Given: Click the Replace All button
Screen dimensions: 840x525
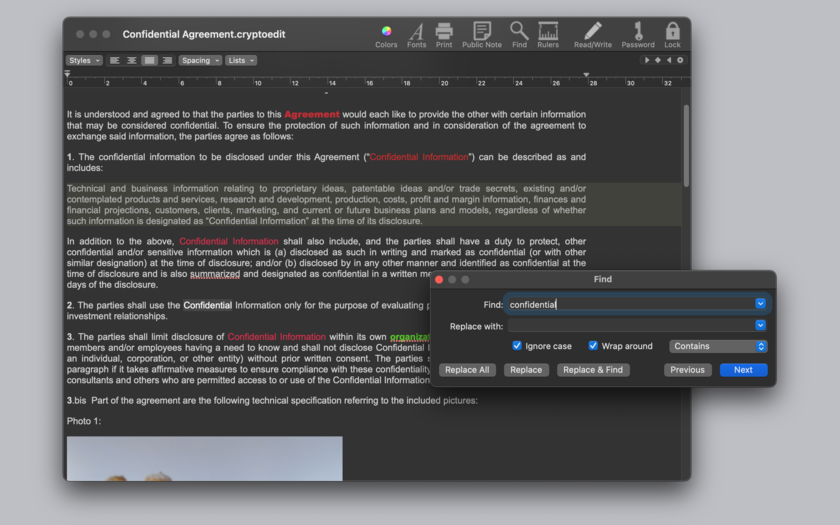Looking at the screenshot, I should (x=467, y=370).
